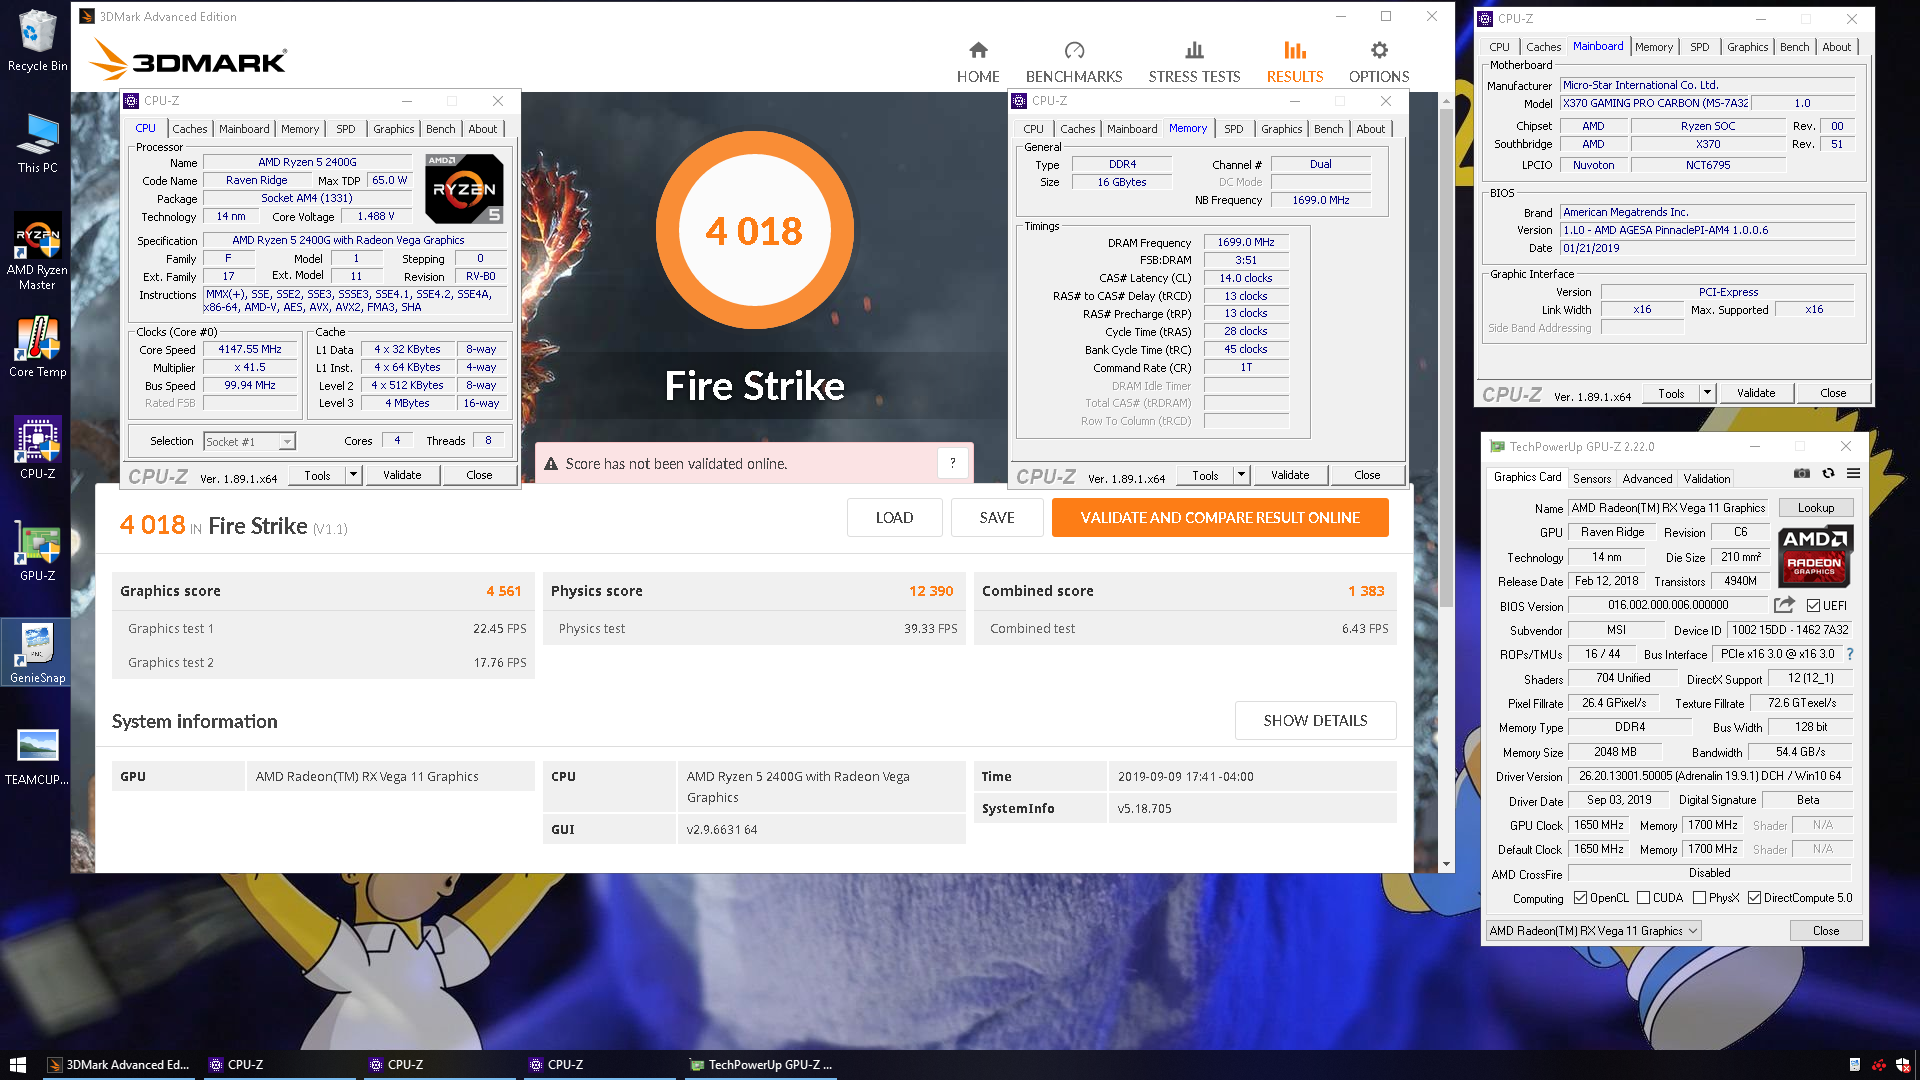
Task: Take a GPU-Z screenshot with camera icon
Action: coord(1801,474)
